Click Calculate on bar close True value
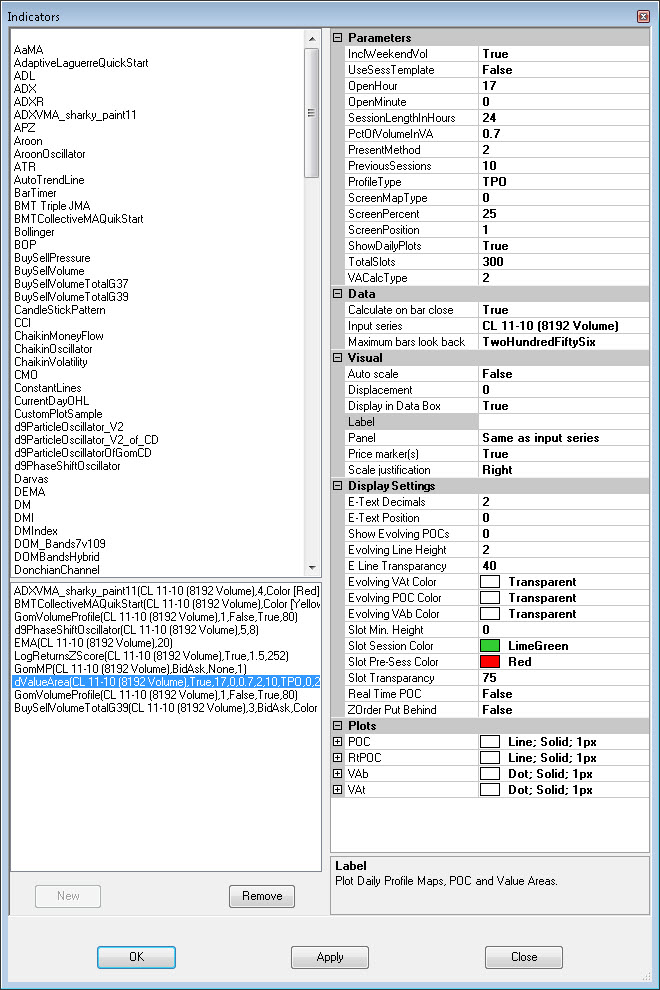660x990 pixels. click(x=564, y=310)
